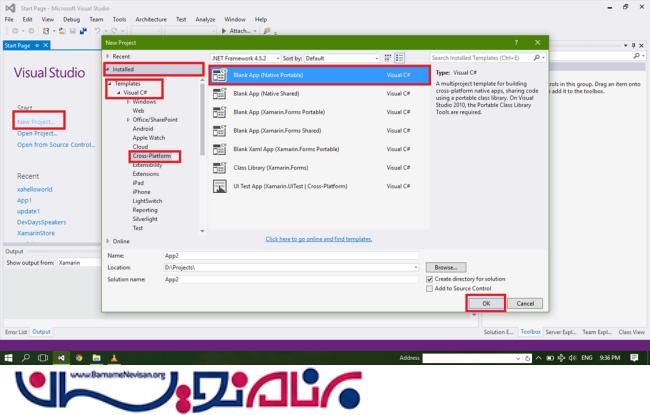This screenshot has height=415, width=650.
Task: Toggle Create directory for solution checkbox
Action: pyautogui.click(x=429, y=279)
